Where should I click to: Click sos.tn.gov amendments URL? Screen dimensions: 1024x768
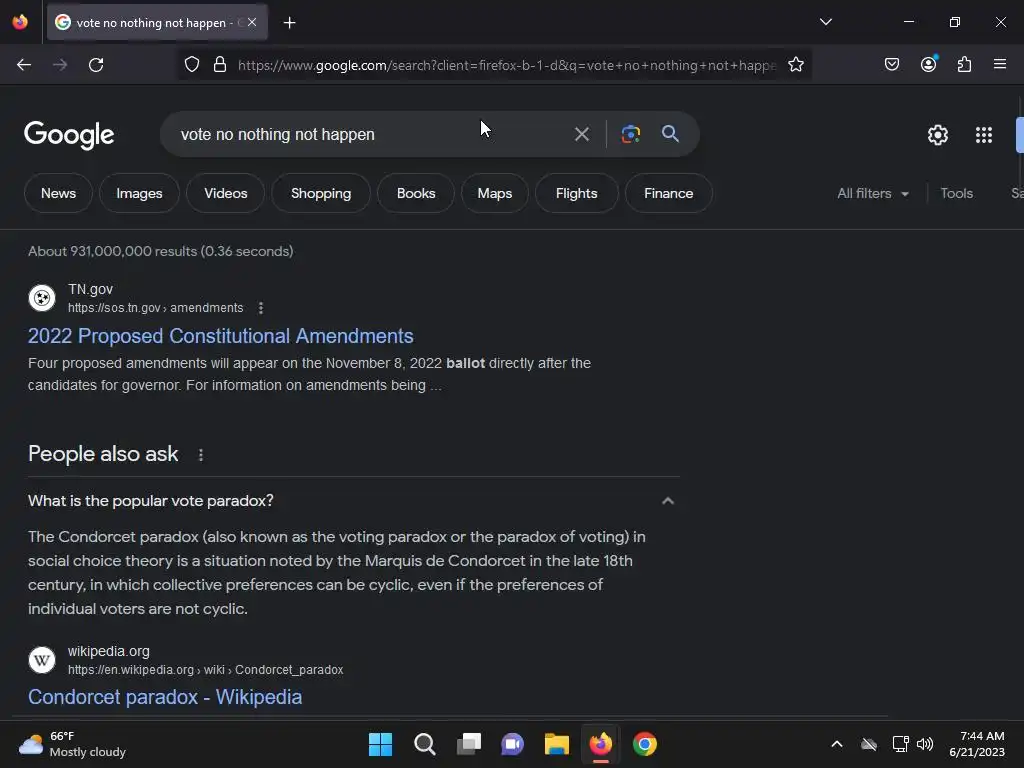[x=155, y=308]
